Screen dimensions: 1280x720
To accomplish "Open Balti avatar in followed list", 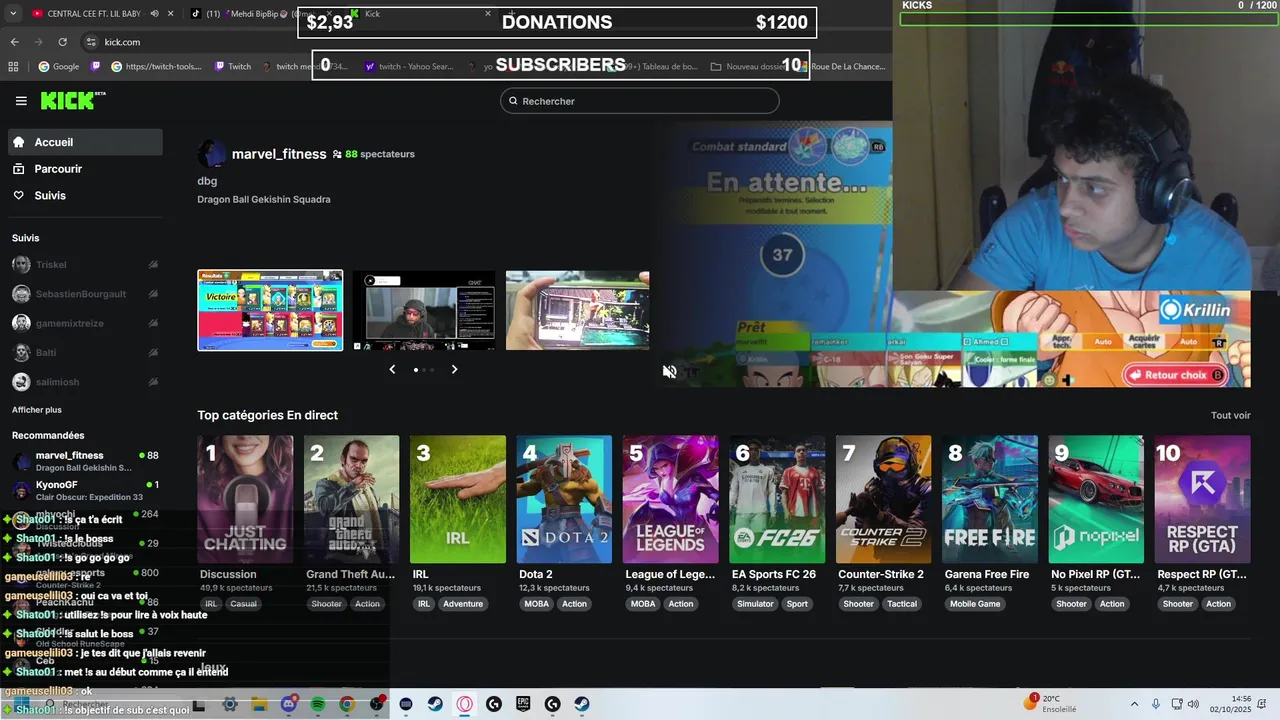I will pos(21,352).
